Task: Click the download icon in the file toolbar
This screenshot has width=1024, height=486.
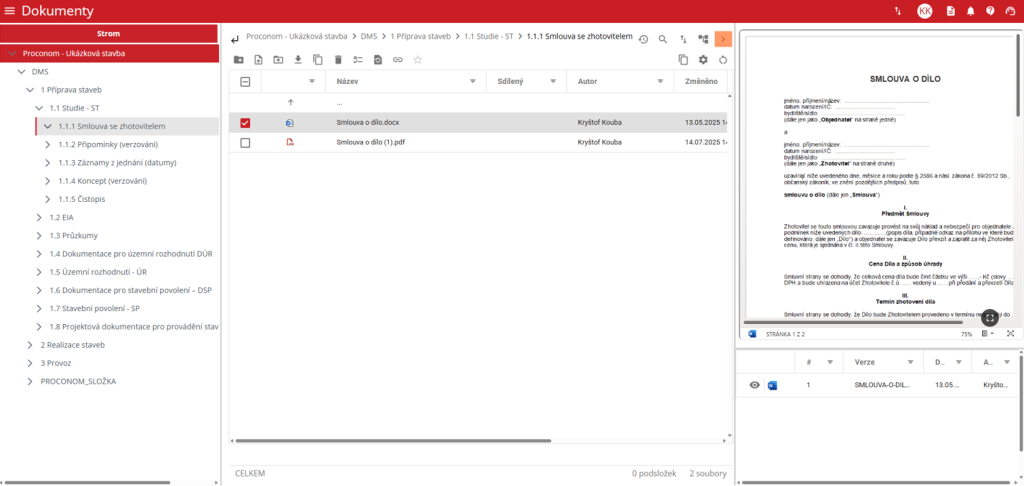Action: click(x=298, y=60)
